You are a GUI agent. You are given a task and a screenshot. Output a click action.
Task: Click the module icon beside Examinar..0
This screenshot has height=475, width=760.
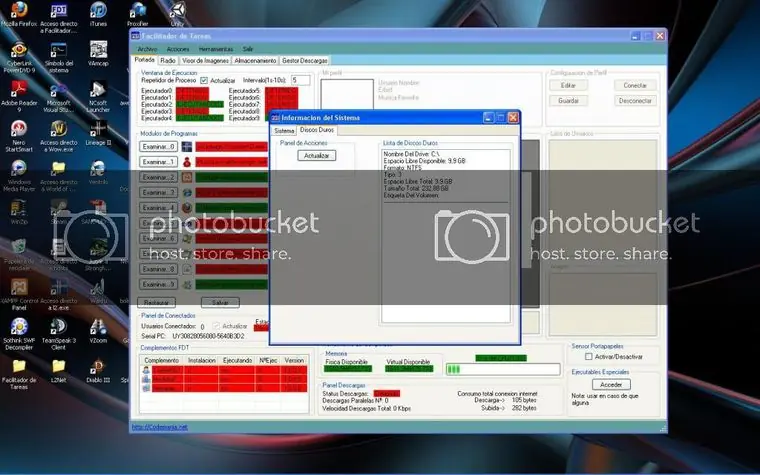click(187, 147)
